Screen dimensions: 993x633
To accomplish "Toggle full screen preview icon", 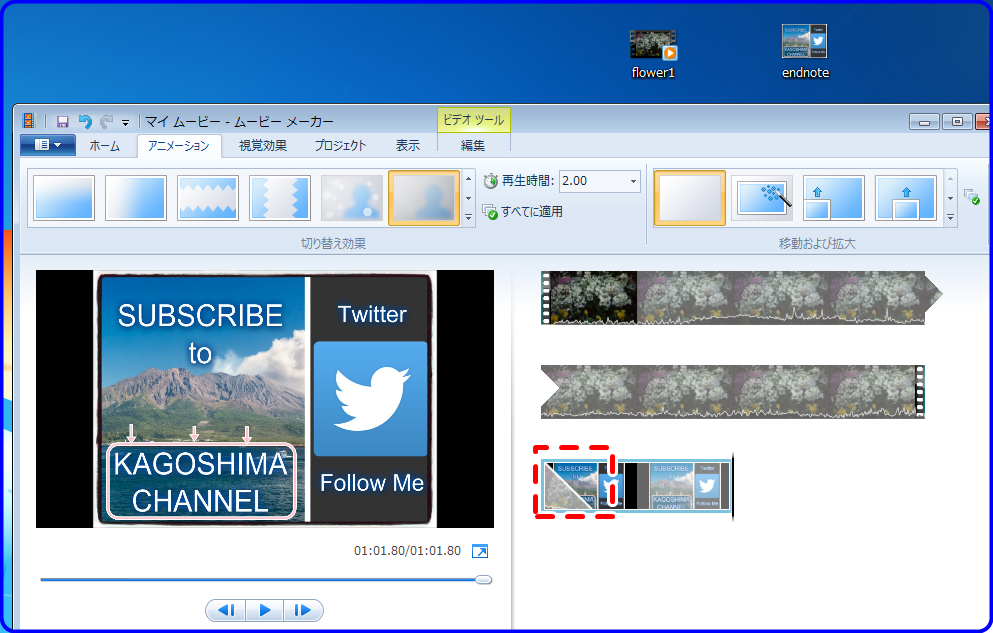I will point(480,551).
